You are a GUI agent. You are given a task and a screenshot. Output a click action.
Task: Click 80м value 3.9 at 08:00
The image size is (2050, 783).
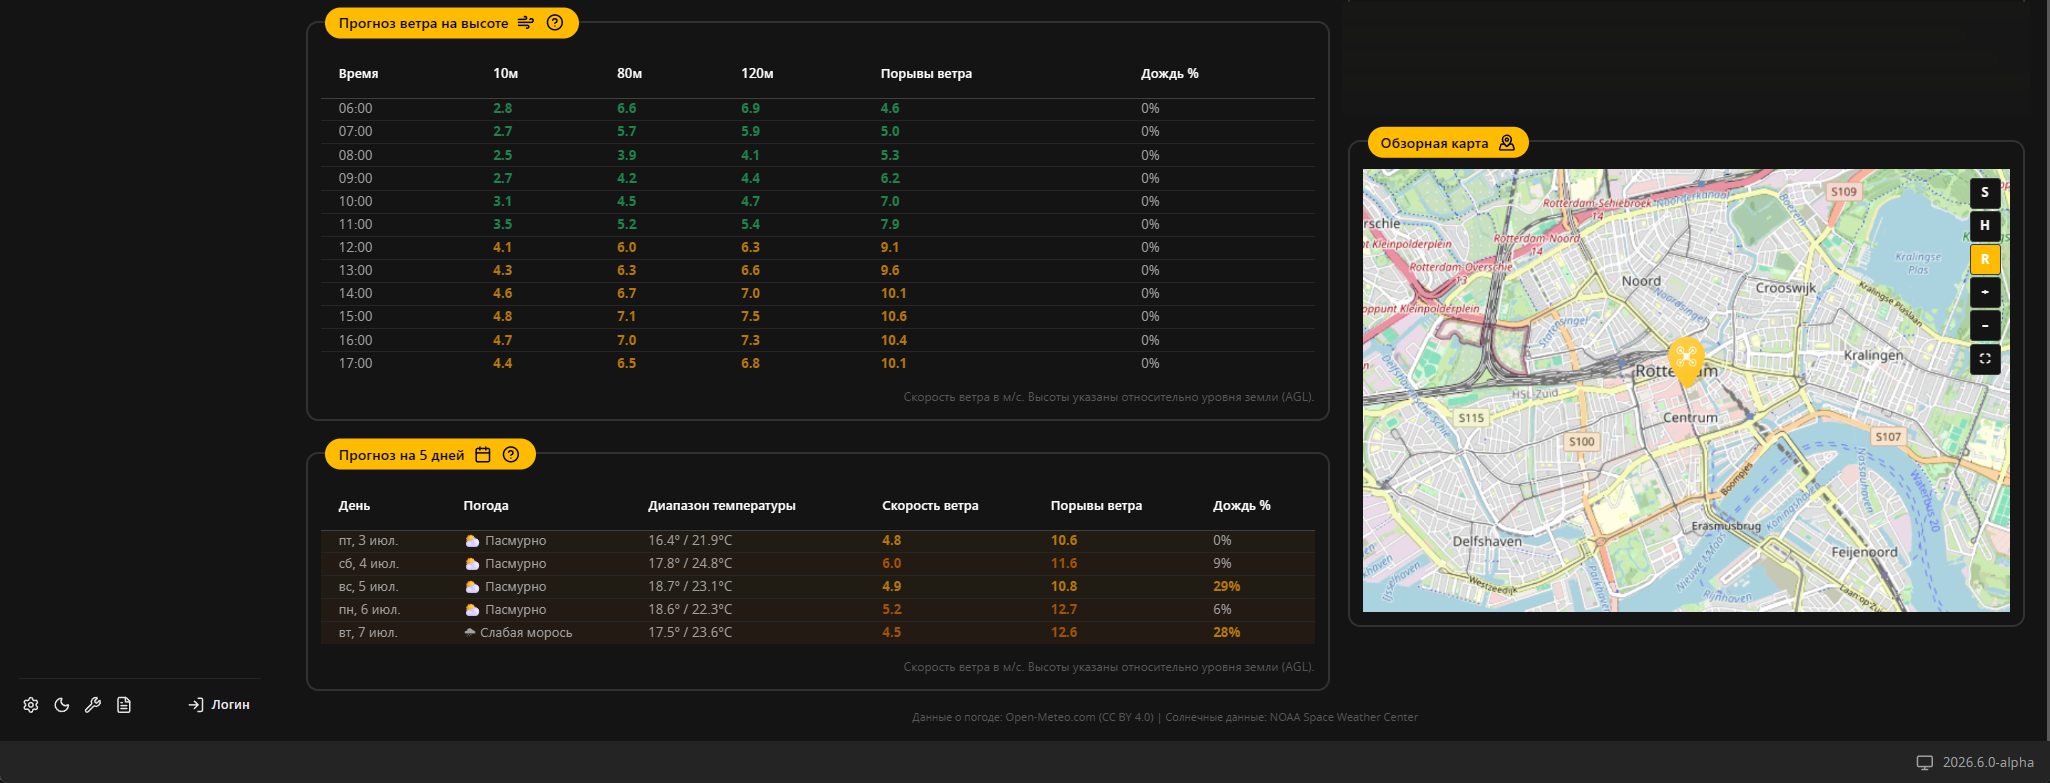(x=626, y=155)
